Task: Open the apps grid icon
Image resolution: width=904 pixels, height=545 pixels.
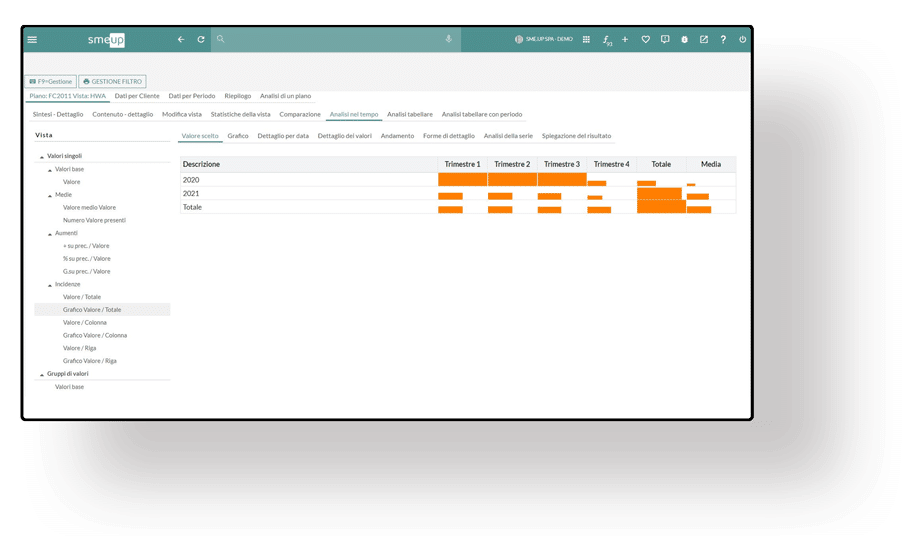Action: [586, 40]
